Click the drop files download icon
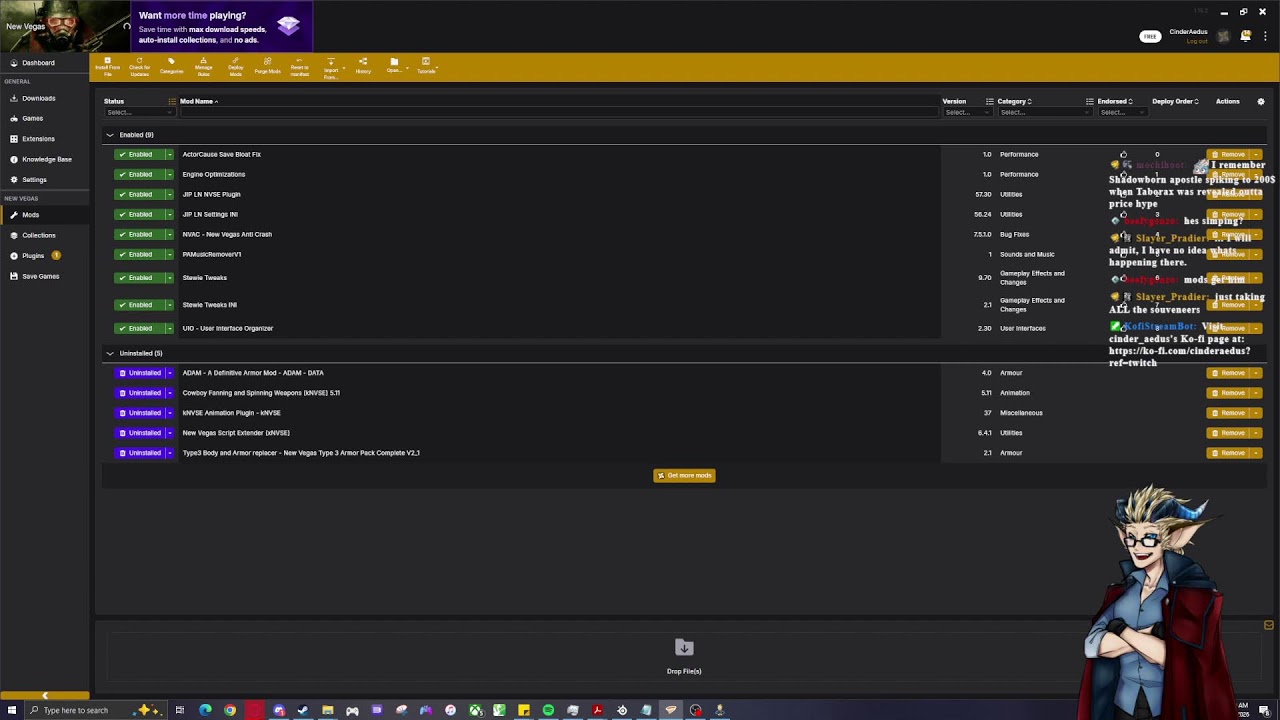The width and height of the screenshot is (1280, 720). point(684,648)
